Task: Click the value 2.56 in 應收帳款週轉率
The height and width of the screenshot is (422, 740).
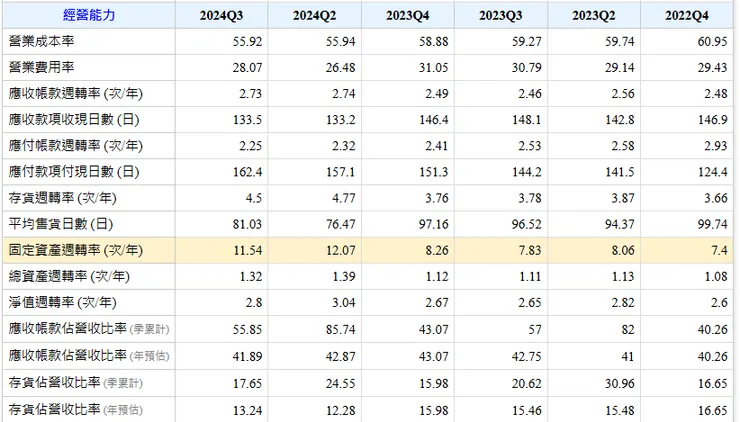Action: (x=623, y=93)
